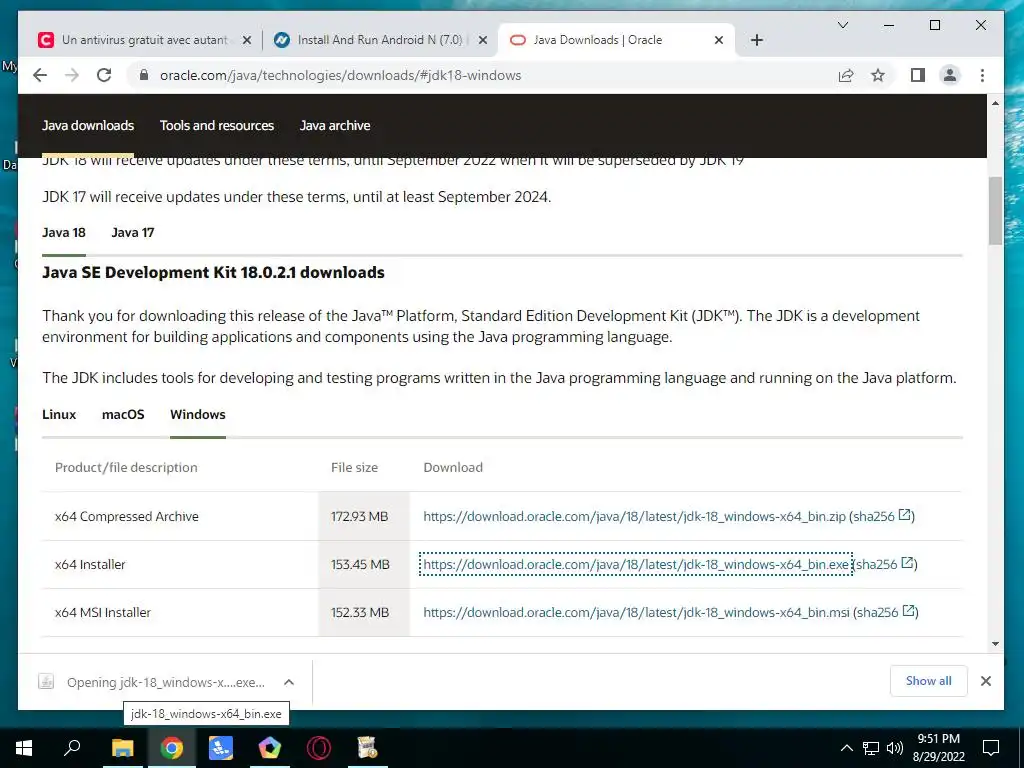Viewport: 1024px width, 768px height.
Task: Click 'Download' column header
Action: 453,468
